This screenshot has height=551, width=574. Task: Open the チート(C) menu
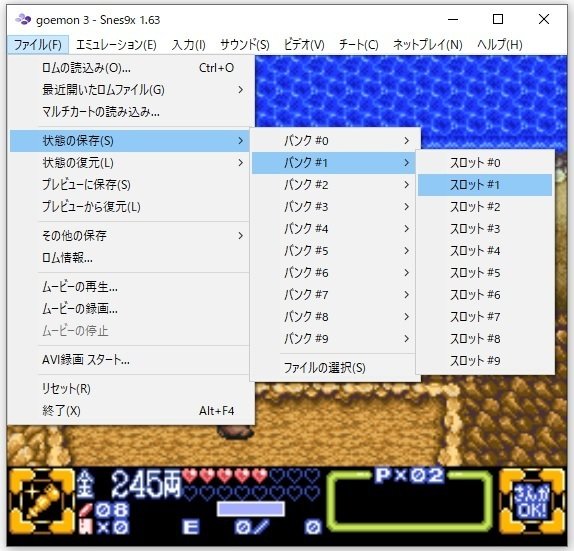click(358, 45)
